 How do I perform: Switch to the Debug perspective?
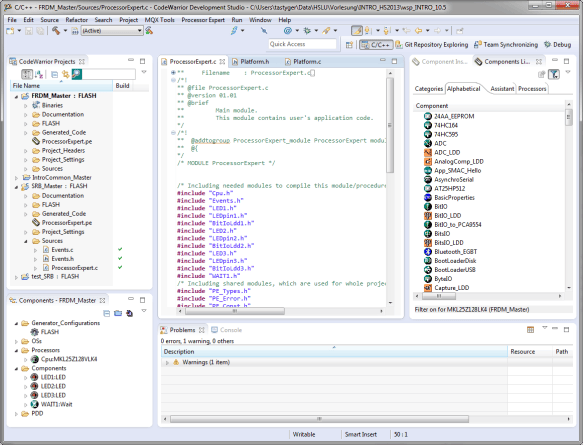point(558,45)
